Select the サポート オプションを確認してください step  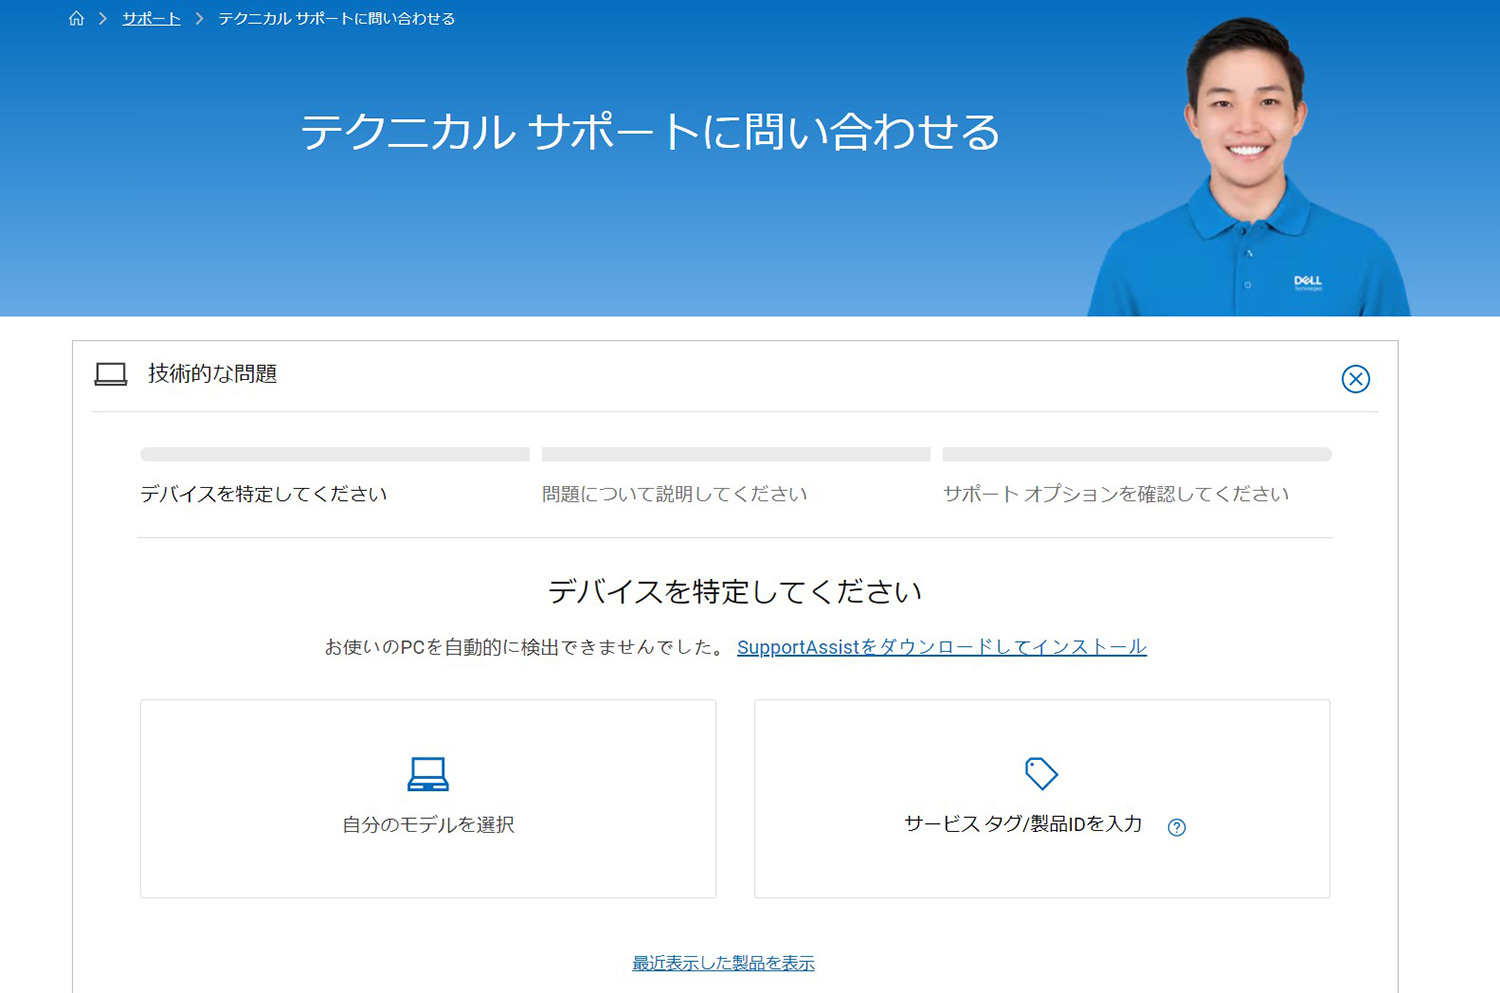[x=1116, y=494]
